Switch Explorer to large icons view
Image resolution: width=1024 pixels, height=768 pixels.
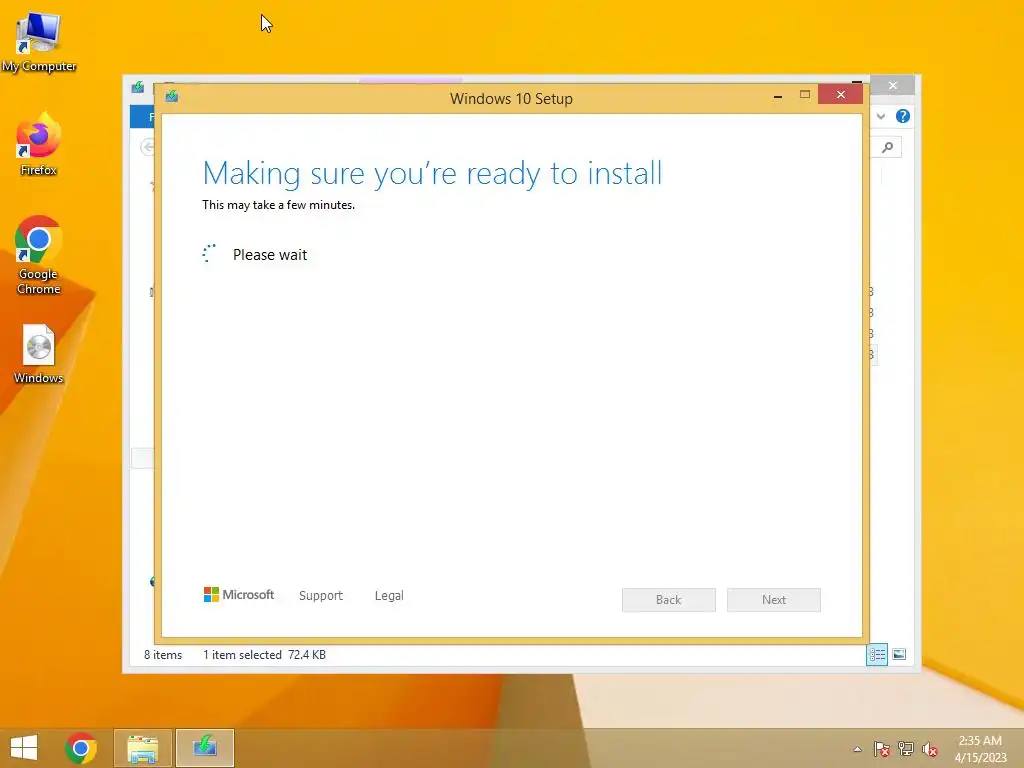[899, 654]
